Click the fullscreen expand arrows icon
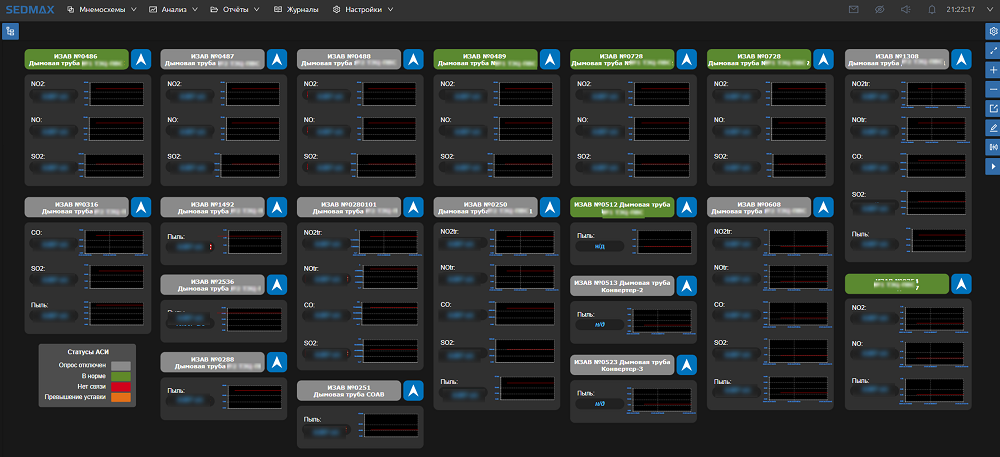 [992, 51]
